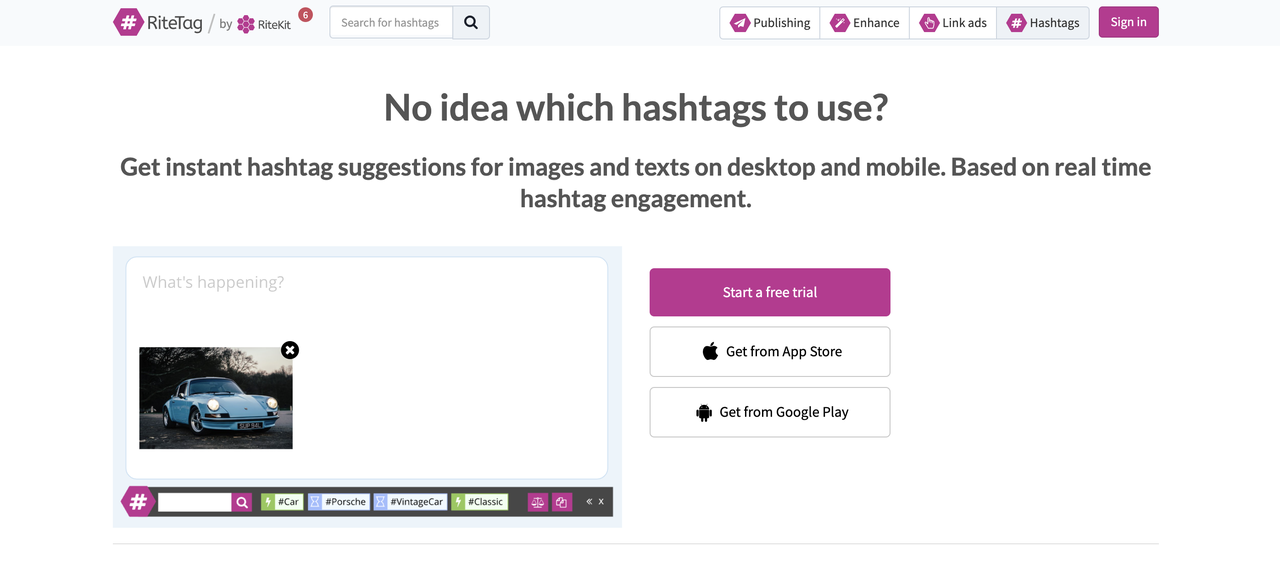
Task: Click the pink search icon in hashtag bar
Action: [242, 502]
